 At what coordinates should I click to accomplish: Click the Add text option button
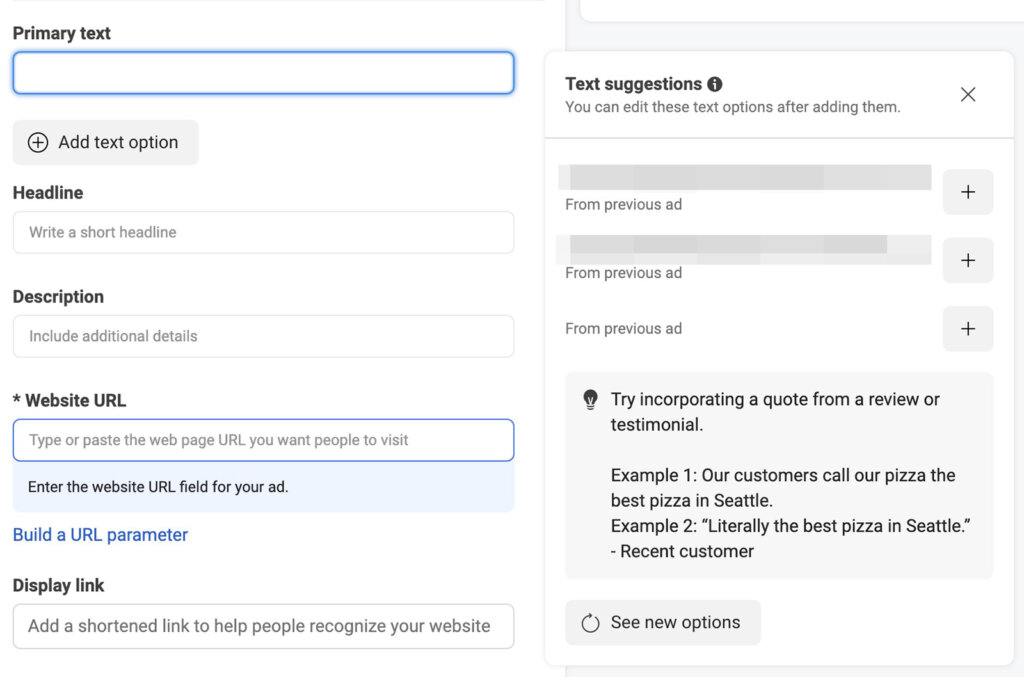pyautogui.click(x=105, y=142)
